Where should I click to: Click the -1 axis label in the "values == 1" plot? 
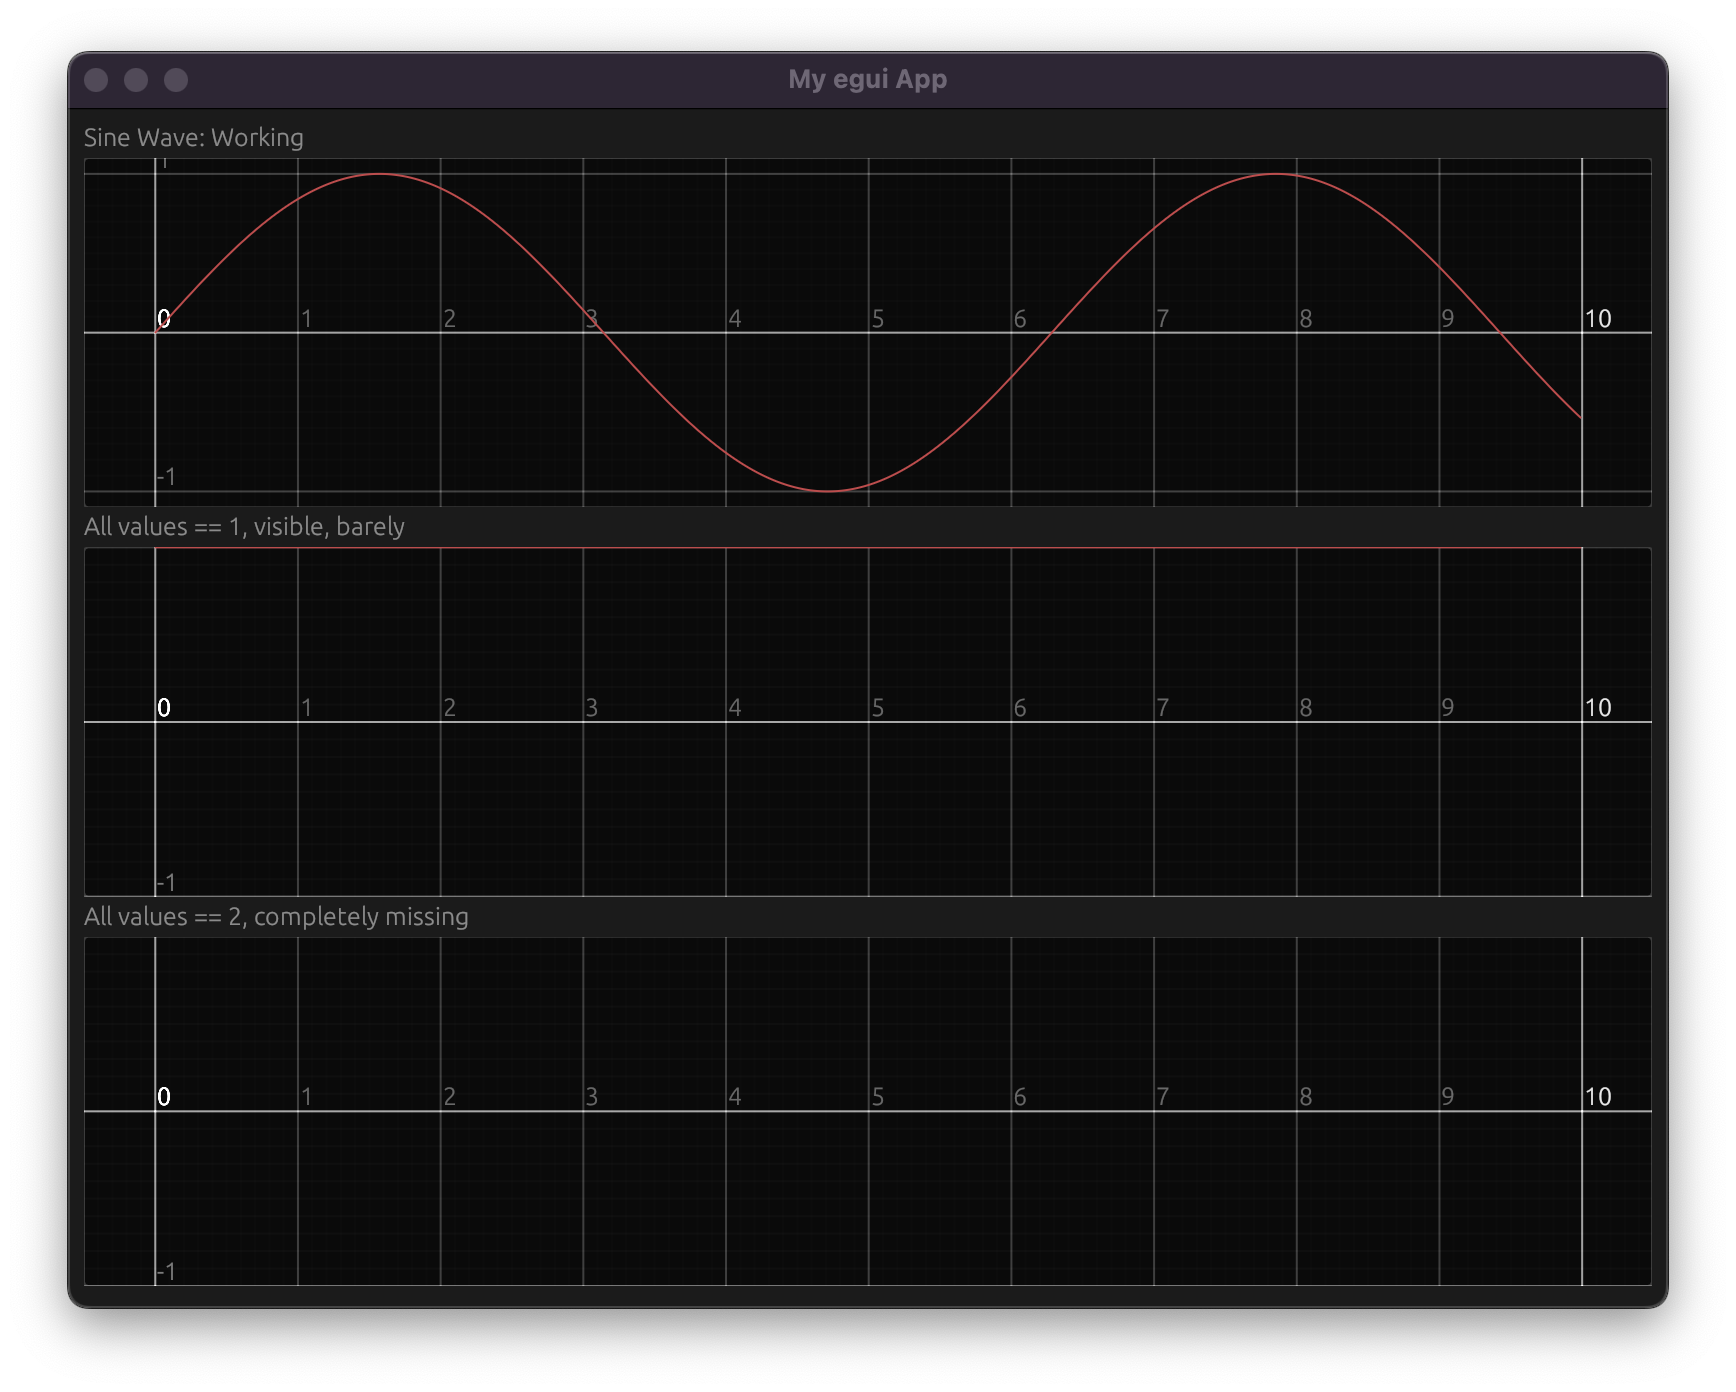(x=167, y=883)
